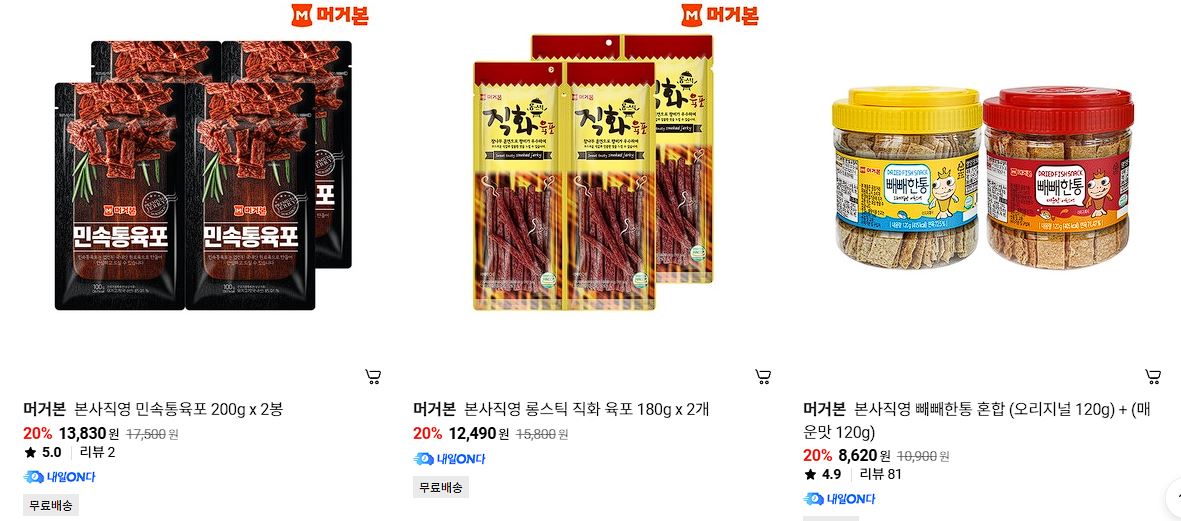The height and width of the screenshot is (521, 1181).
Task: Click the 5.0 star rating icon
Action: coord(30,452)
